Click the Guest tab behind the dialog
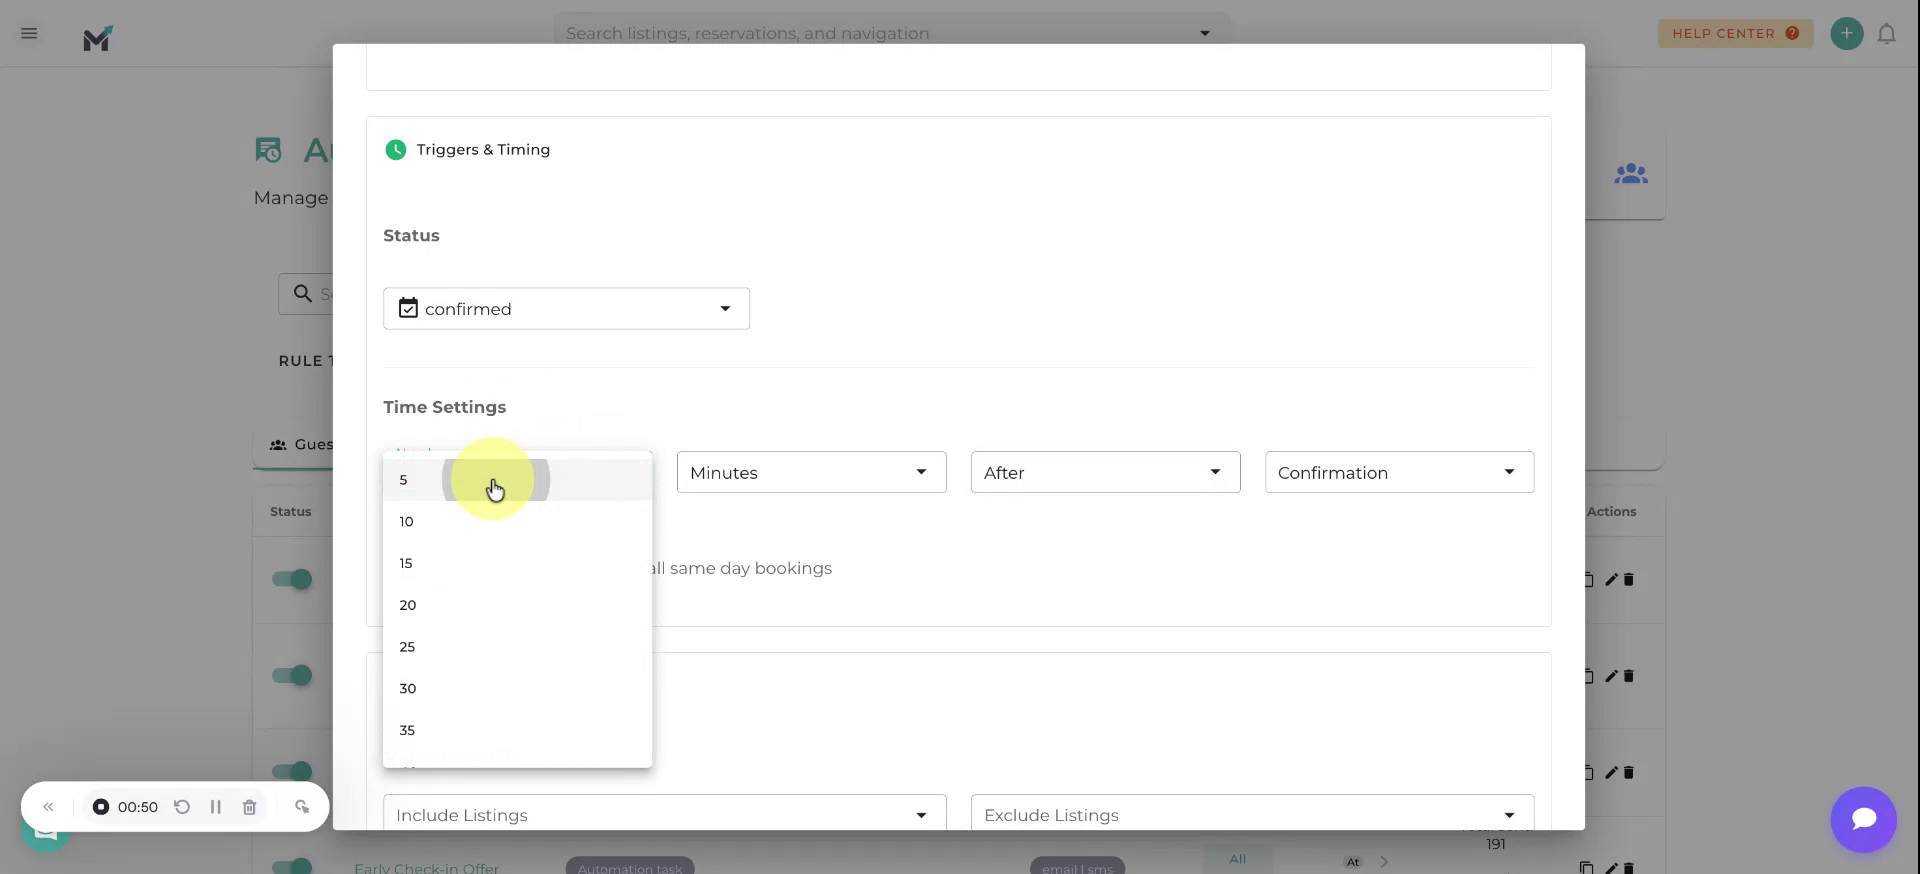 coord(300,444)
